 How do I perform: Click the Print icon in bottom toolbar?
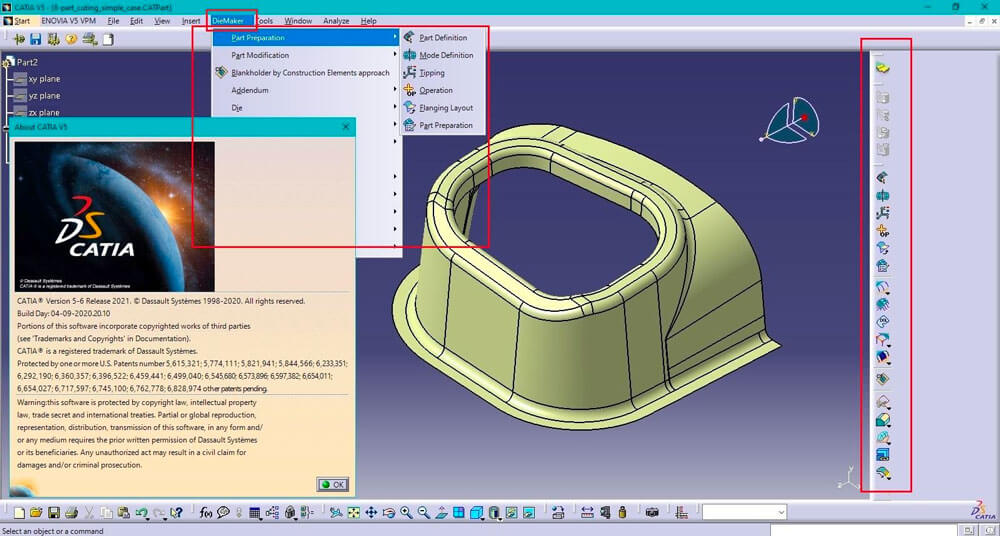coord(71,512)
